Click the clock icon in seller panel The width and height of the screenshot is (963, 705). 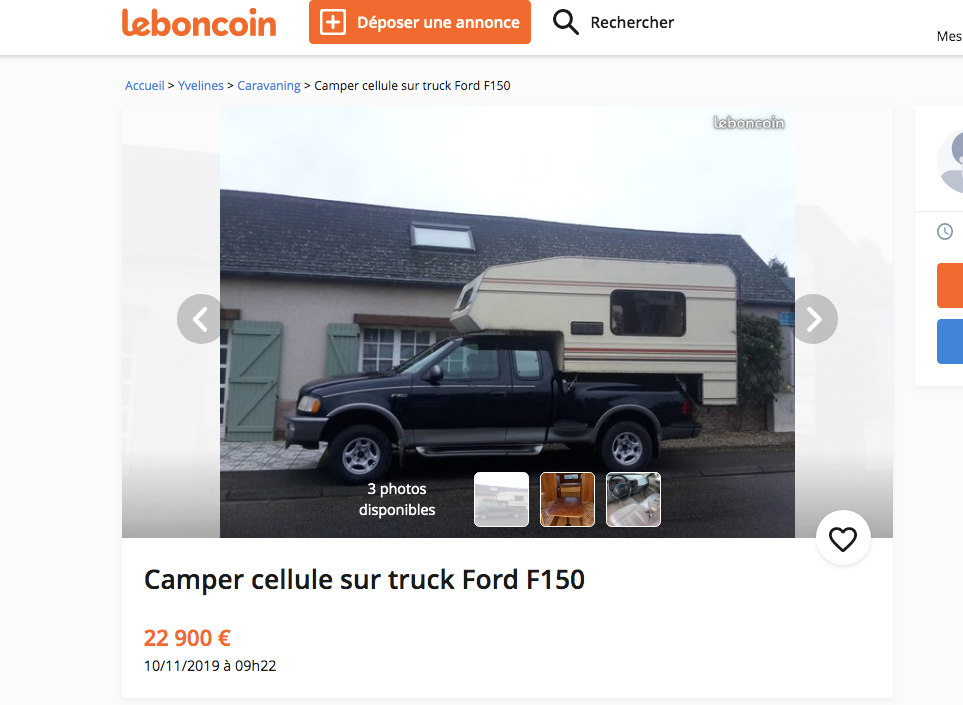(x=945, y=232)
